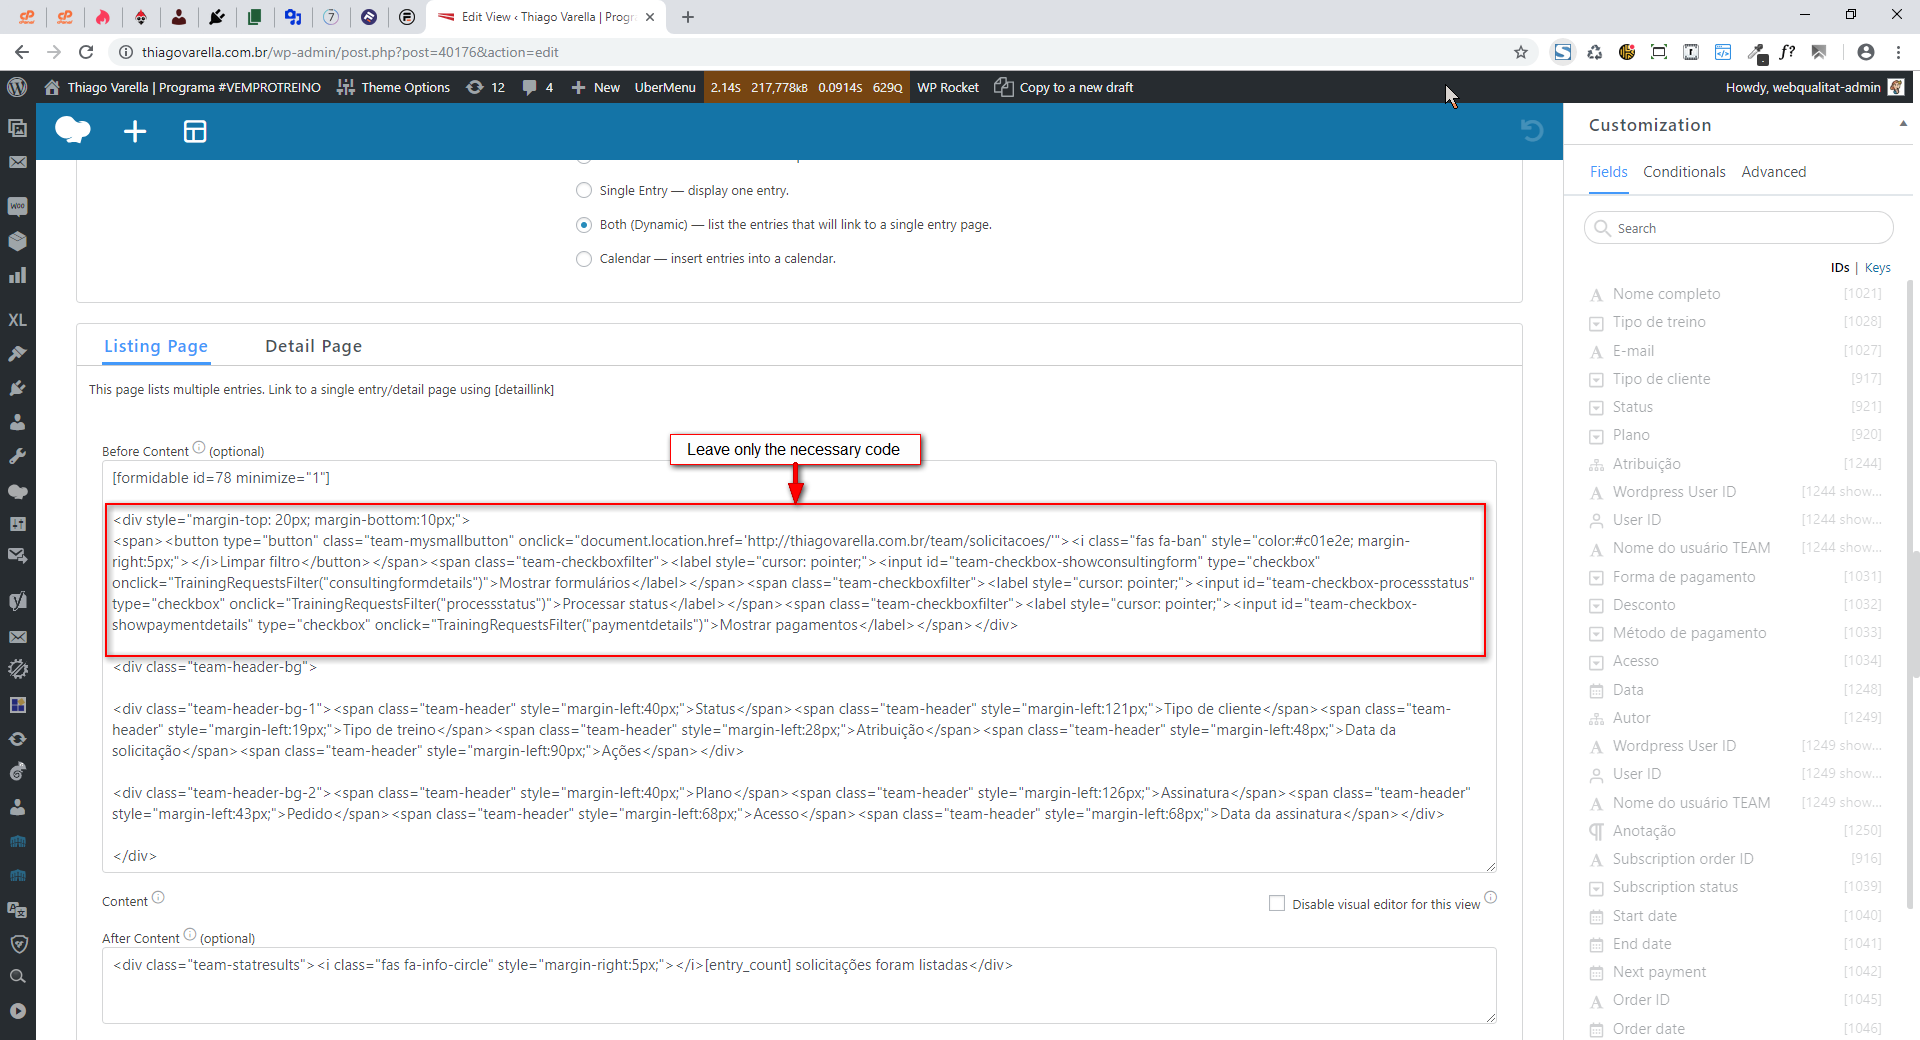Go back with browser back arrow
The height and width of the screenshot is (1040, 1920).
coord(22,52)
